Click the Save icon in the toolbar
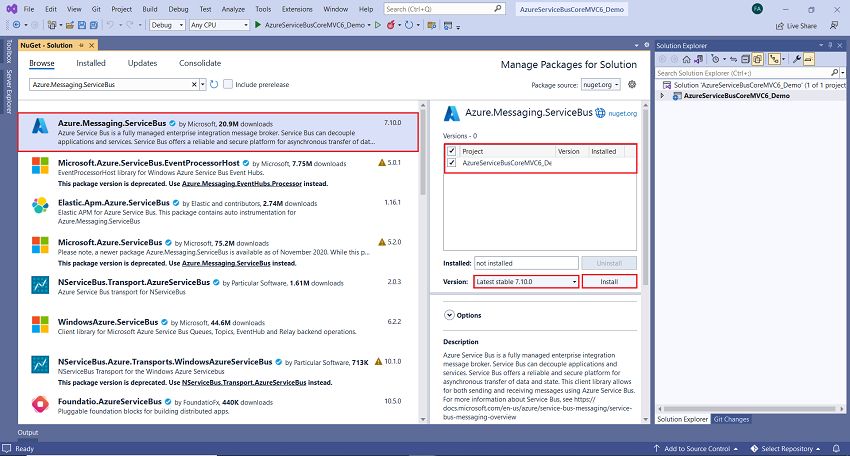Viewport: 850px width, 456px height. click(x=82, y=25)
